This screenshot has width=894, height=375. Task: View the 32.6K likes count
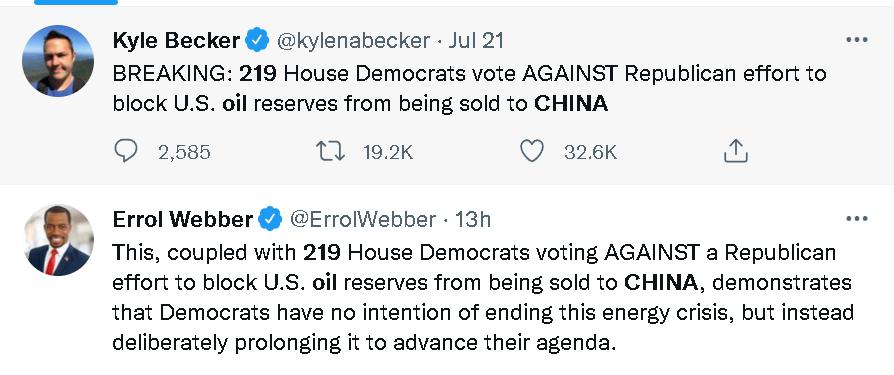591,152
